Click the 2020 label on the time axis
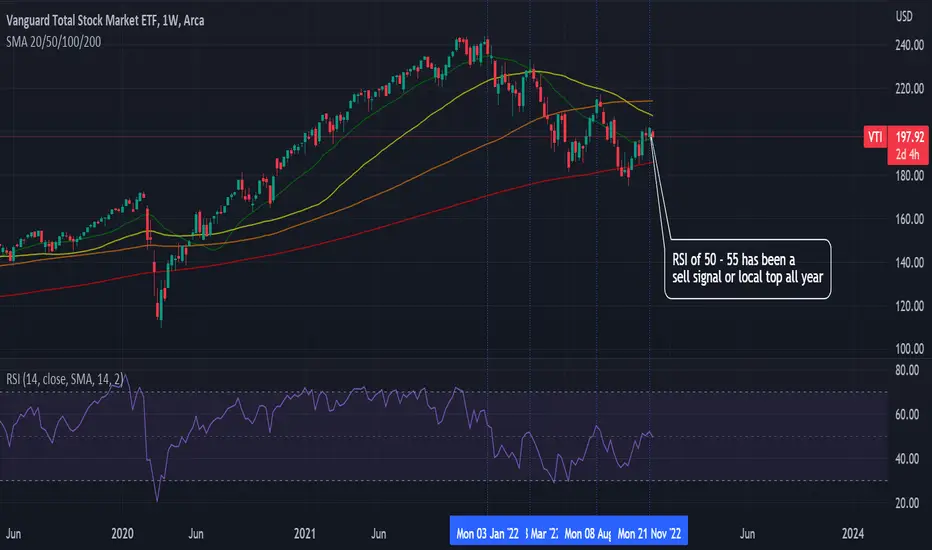This screenshot has width=932, height=550. 122,533
